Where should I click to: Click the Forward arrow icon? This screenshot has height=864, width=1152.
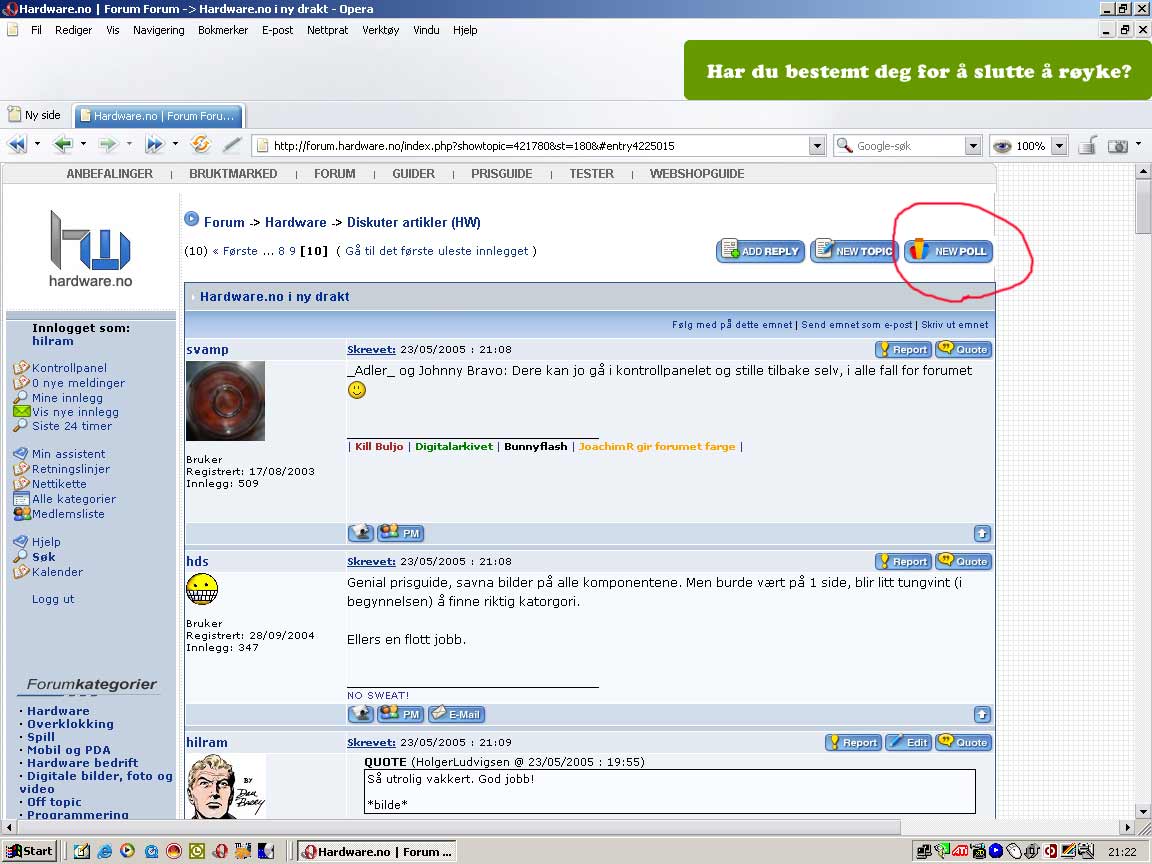[108, 145]
